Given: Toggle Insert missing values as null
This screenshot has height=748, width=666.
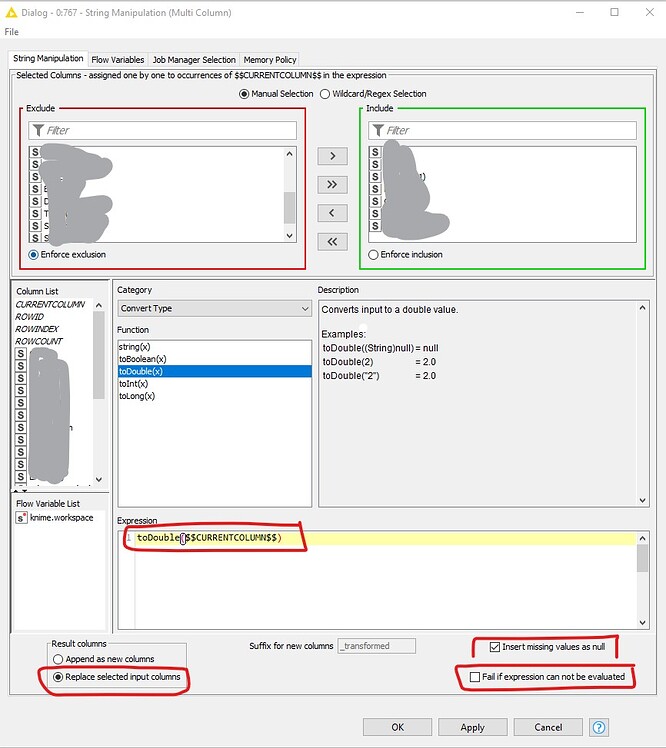Looking at the screenshot, I should (495, 647).
